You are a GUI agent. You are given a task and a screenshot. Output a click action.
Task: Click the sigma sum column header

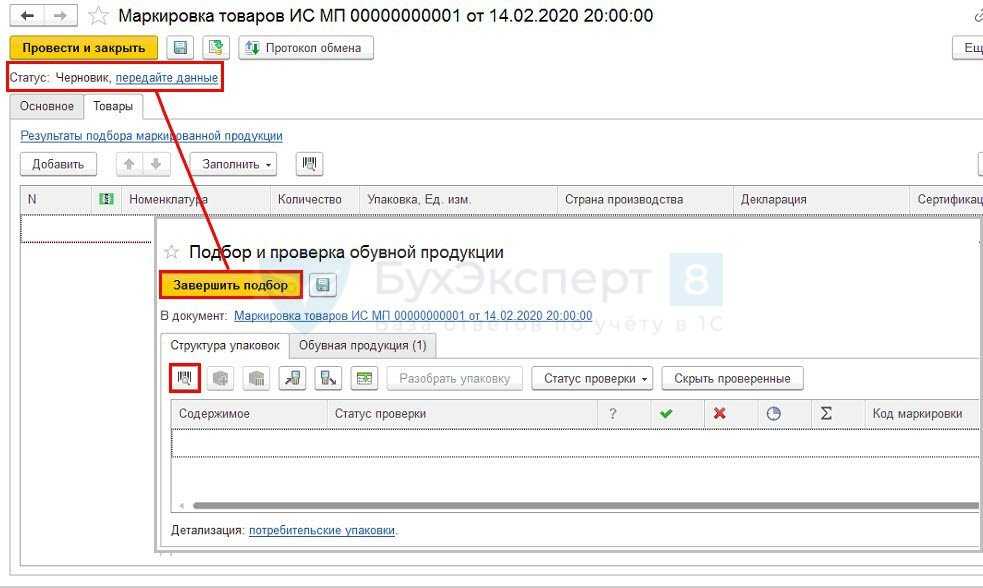point(826,414)
